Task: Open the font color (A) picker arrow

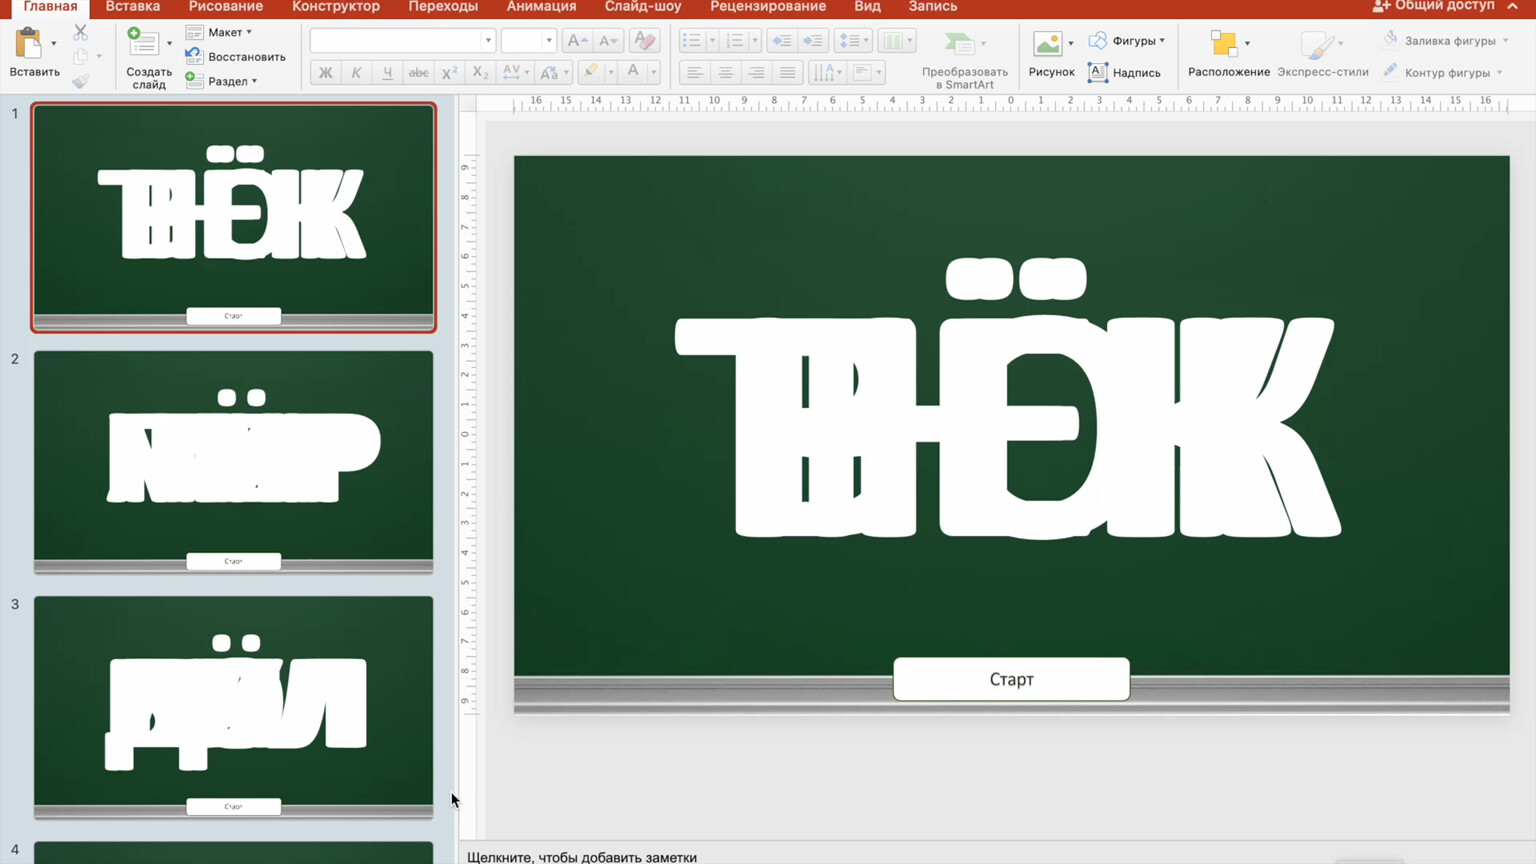Action: tap(653, 72)
